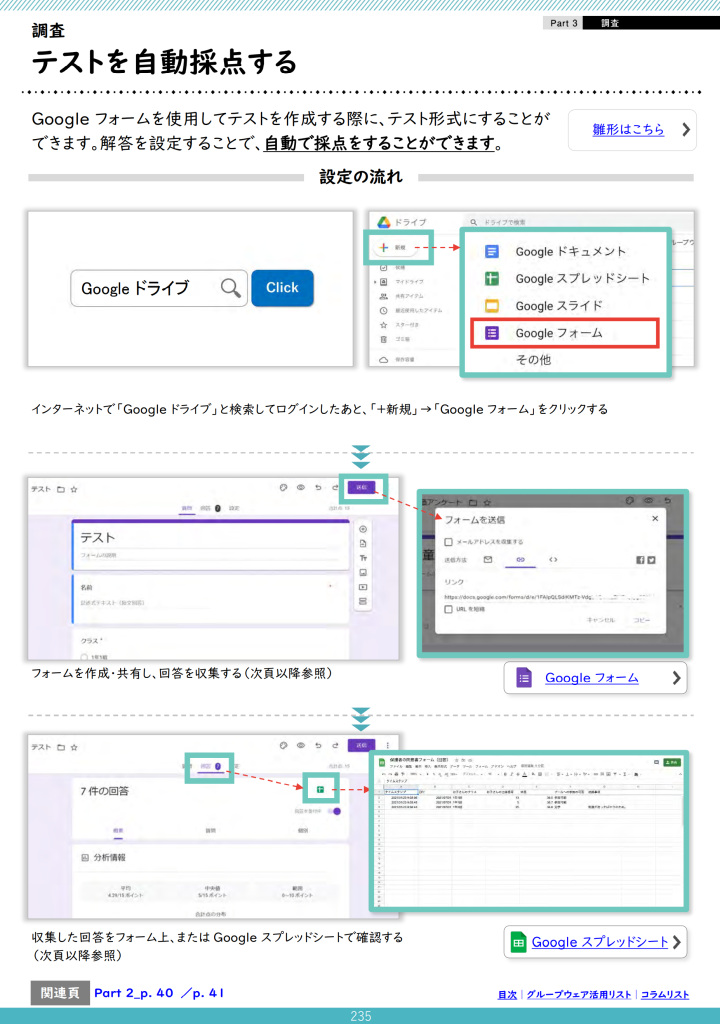This screenshot has width=720, height=1024.
Task: Open the コラムリスト link
Action: (664, 995)
